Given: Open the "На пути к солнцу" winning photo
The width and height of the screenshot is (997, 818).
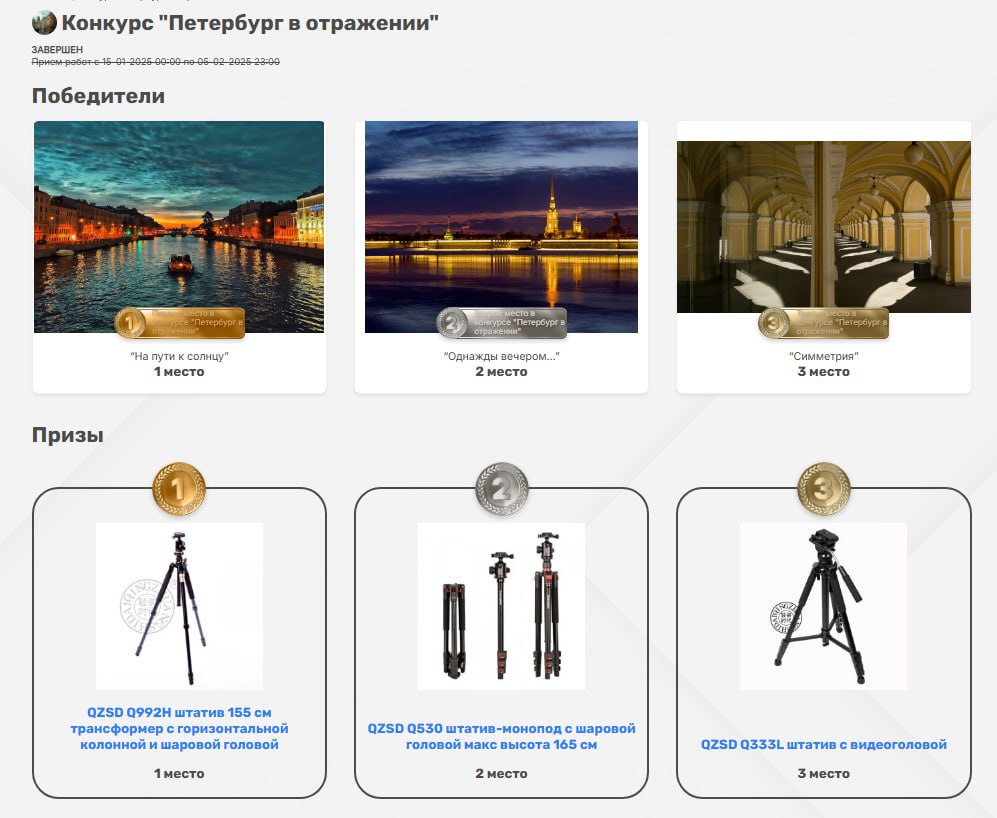Looking at the screenshot, I should tap(179, 226).
